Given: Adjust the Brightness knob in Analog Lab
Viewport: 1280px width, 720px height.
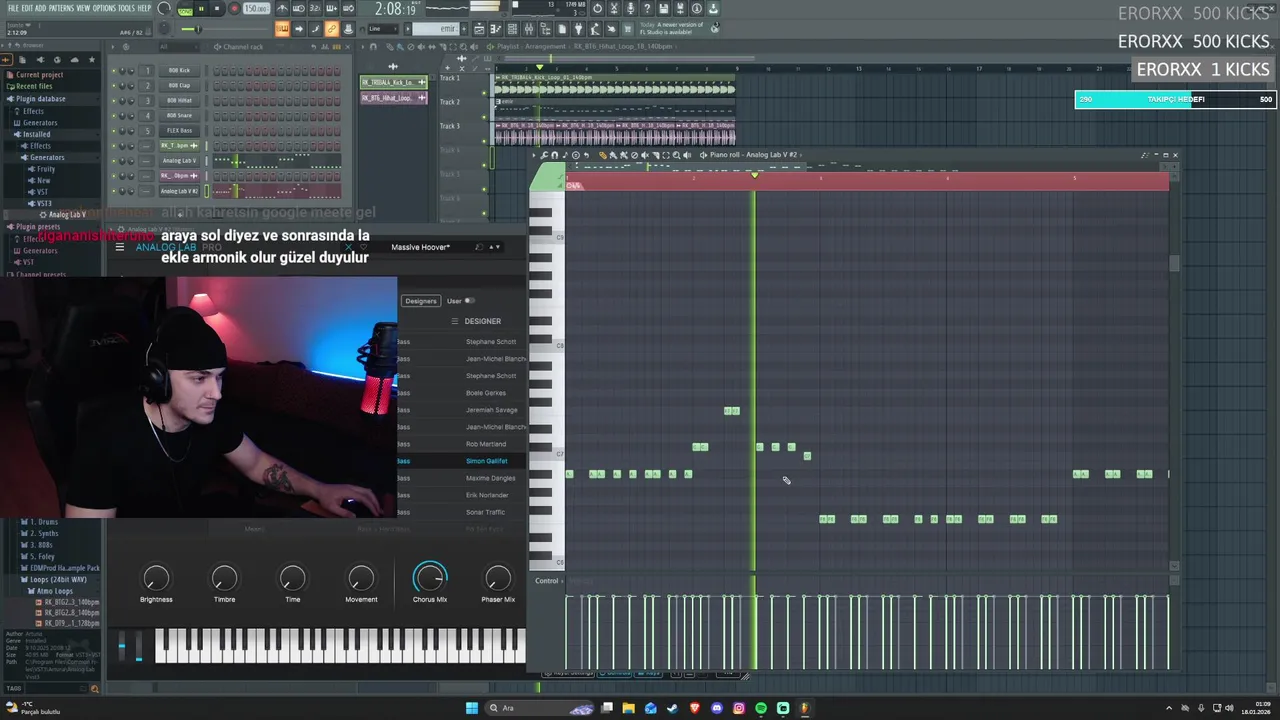Looking at the screenshot, I should tap(156, 578).
